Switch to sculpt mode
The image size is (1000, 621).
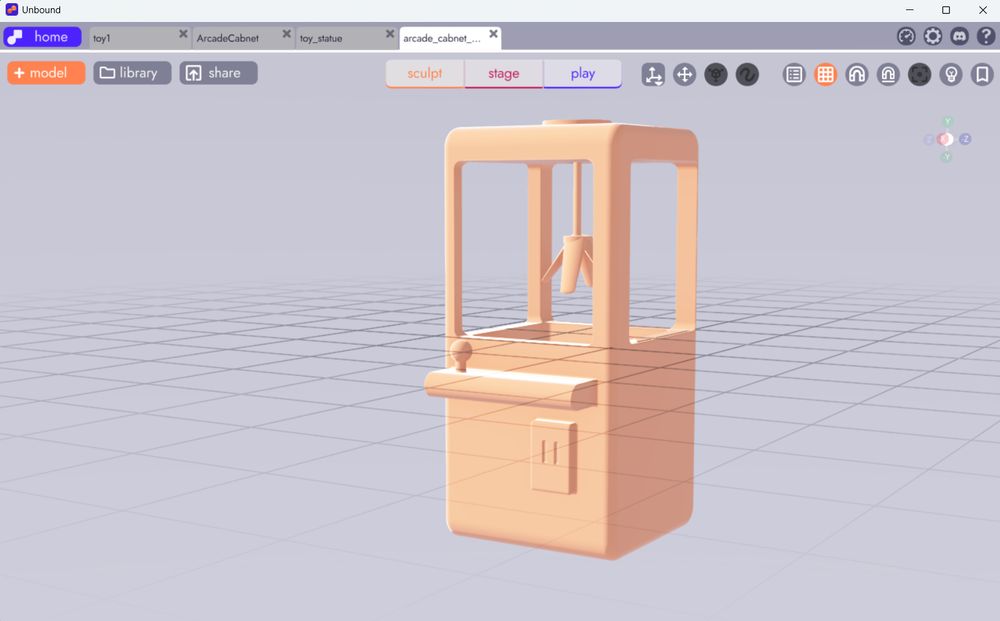pos(425,73)
